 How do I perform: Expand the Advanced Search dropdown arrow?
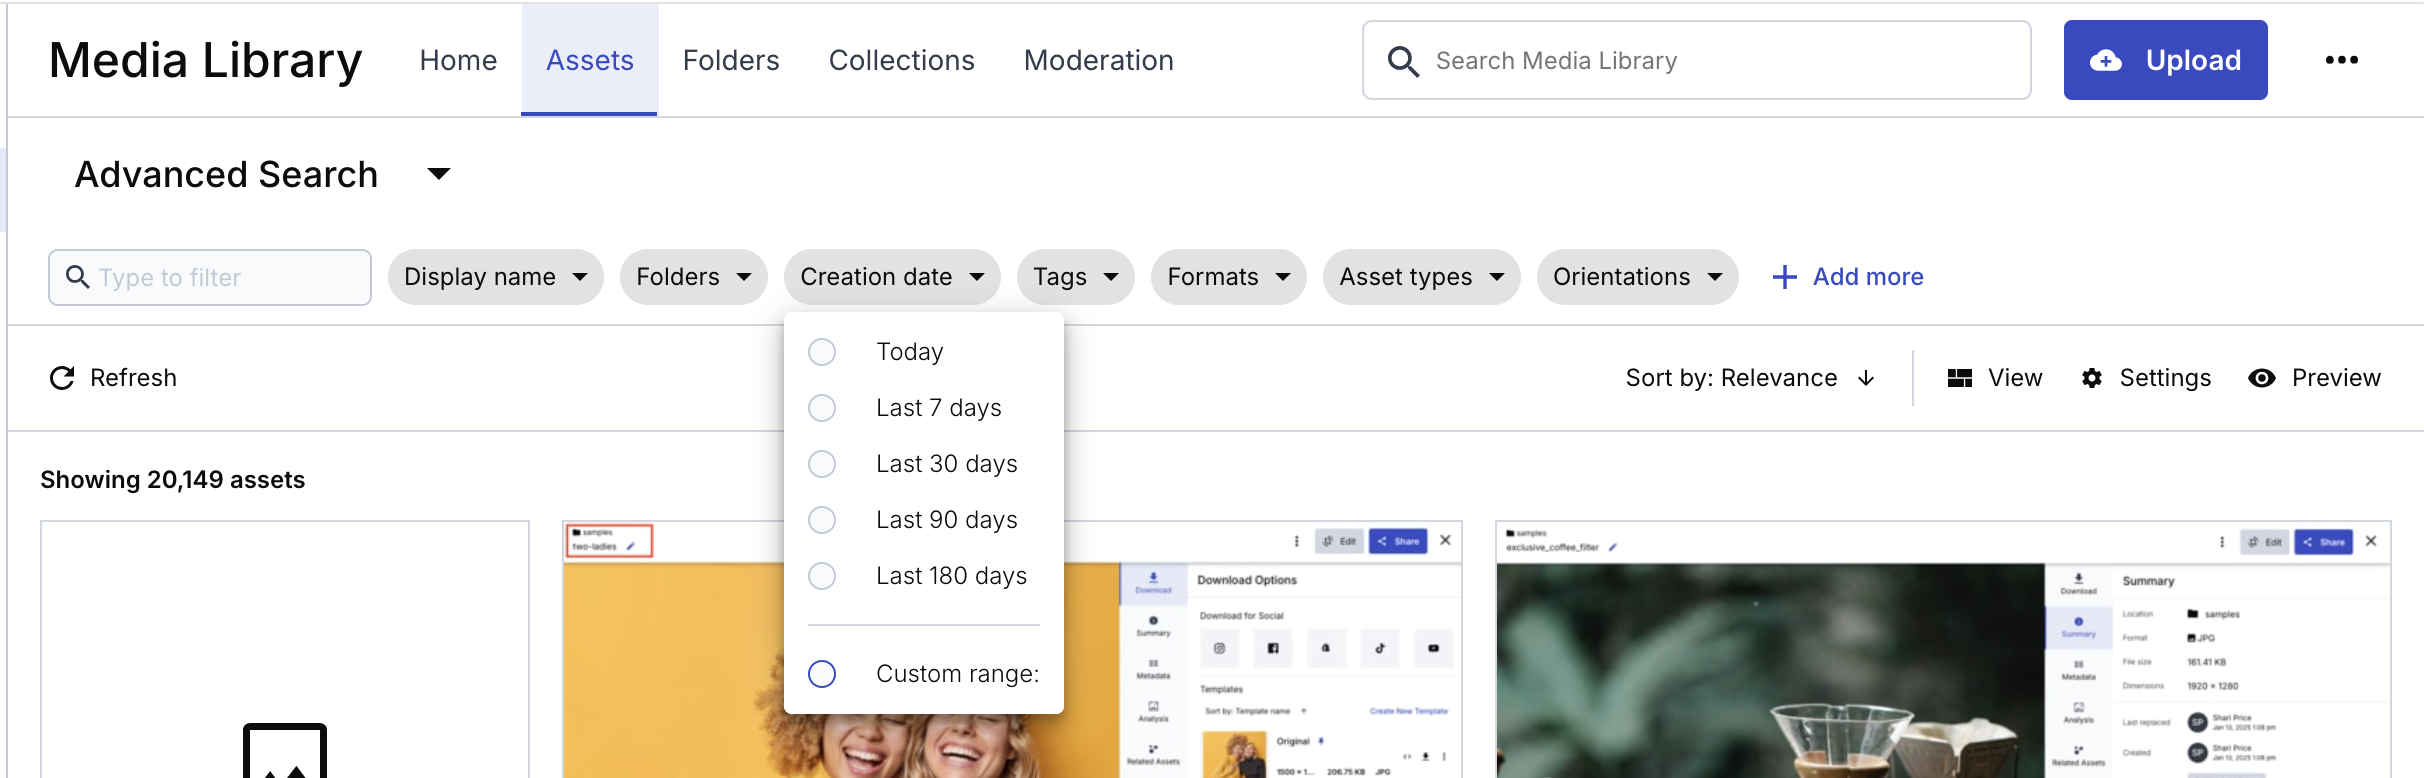click(x=439, y=174)
